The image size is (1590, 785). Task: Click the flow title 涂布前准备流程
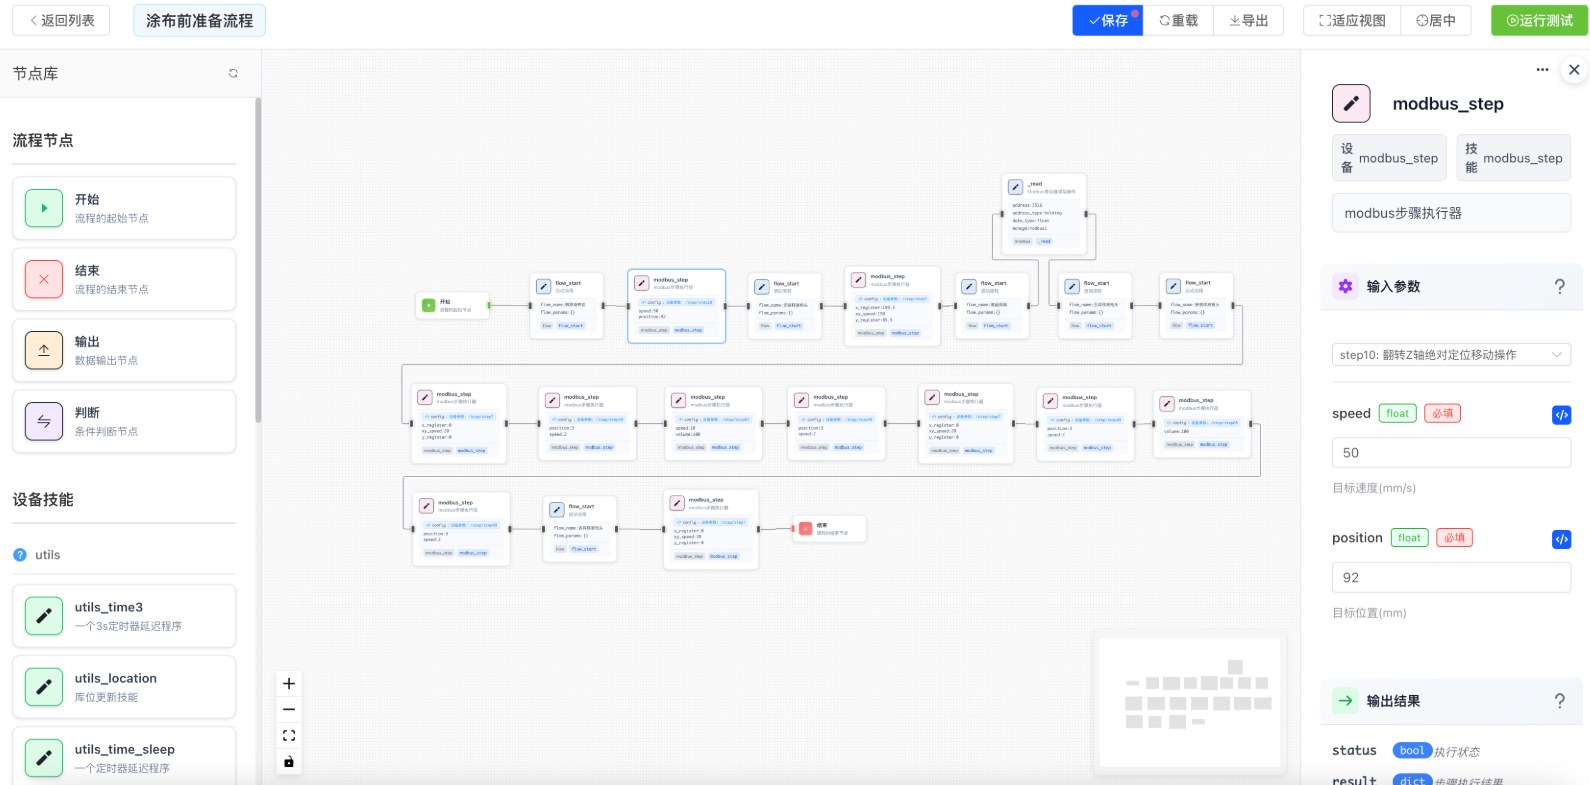[199, 20]
